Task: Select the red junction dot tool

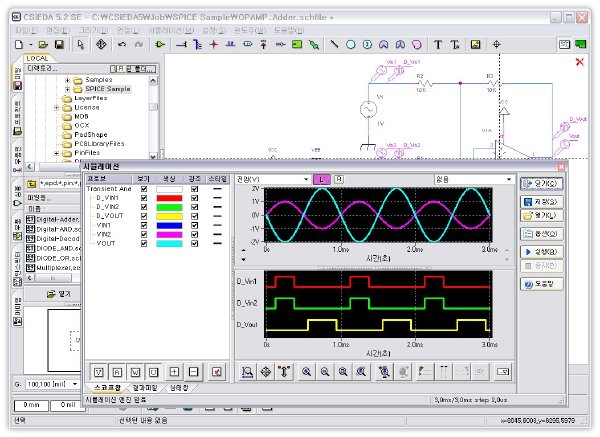Action: (214, 44)
